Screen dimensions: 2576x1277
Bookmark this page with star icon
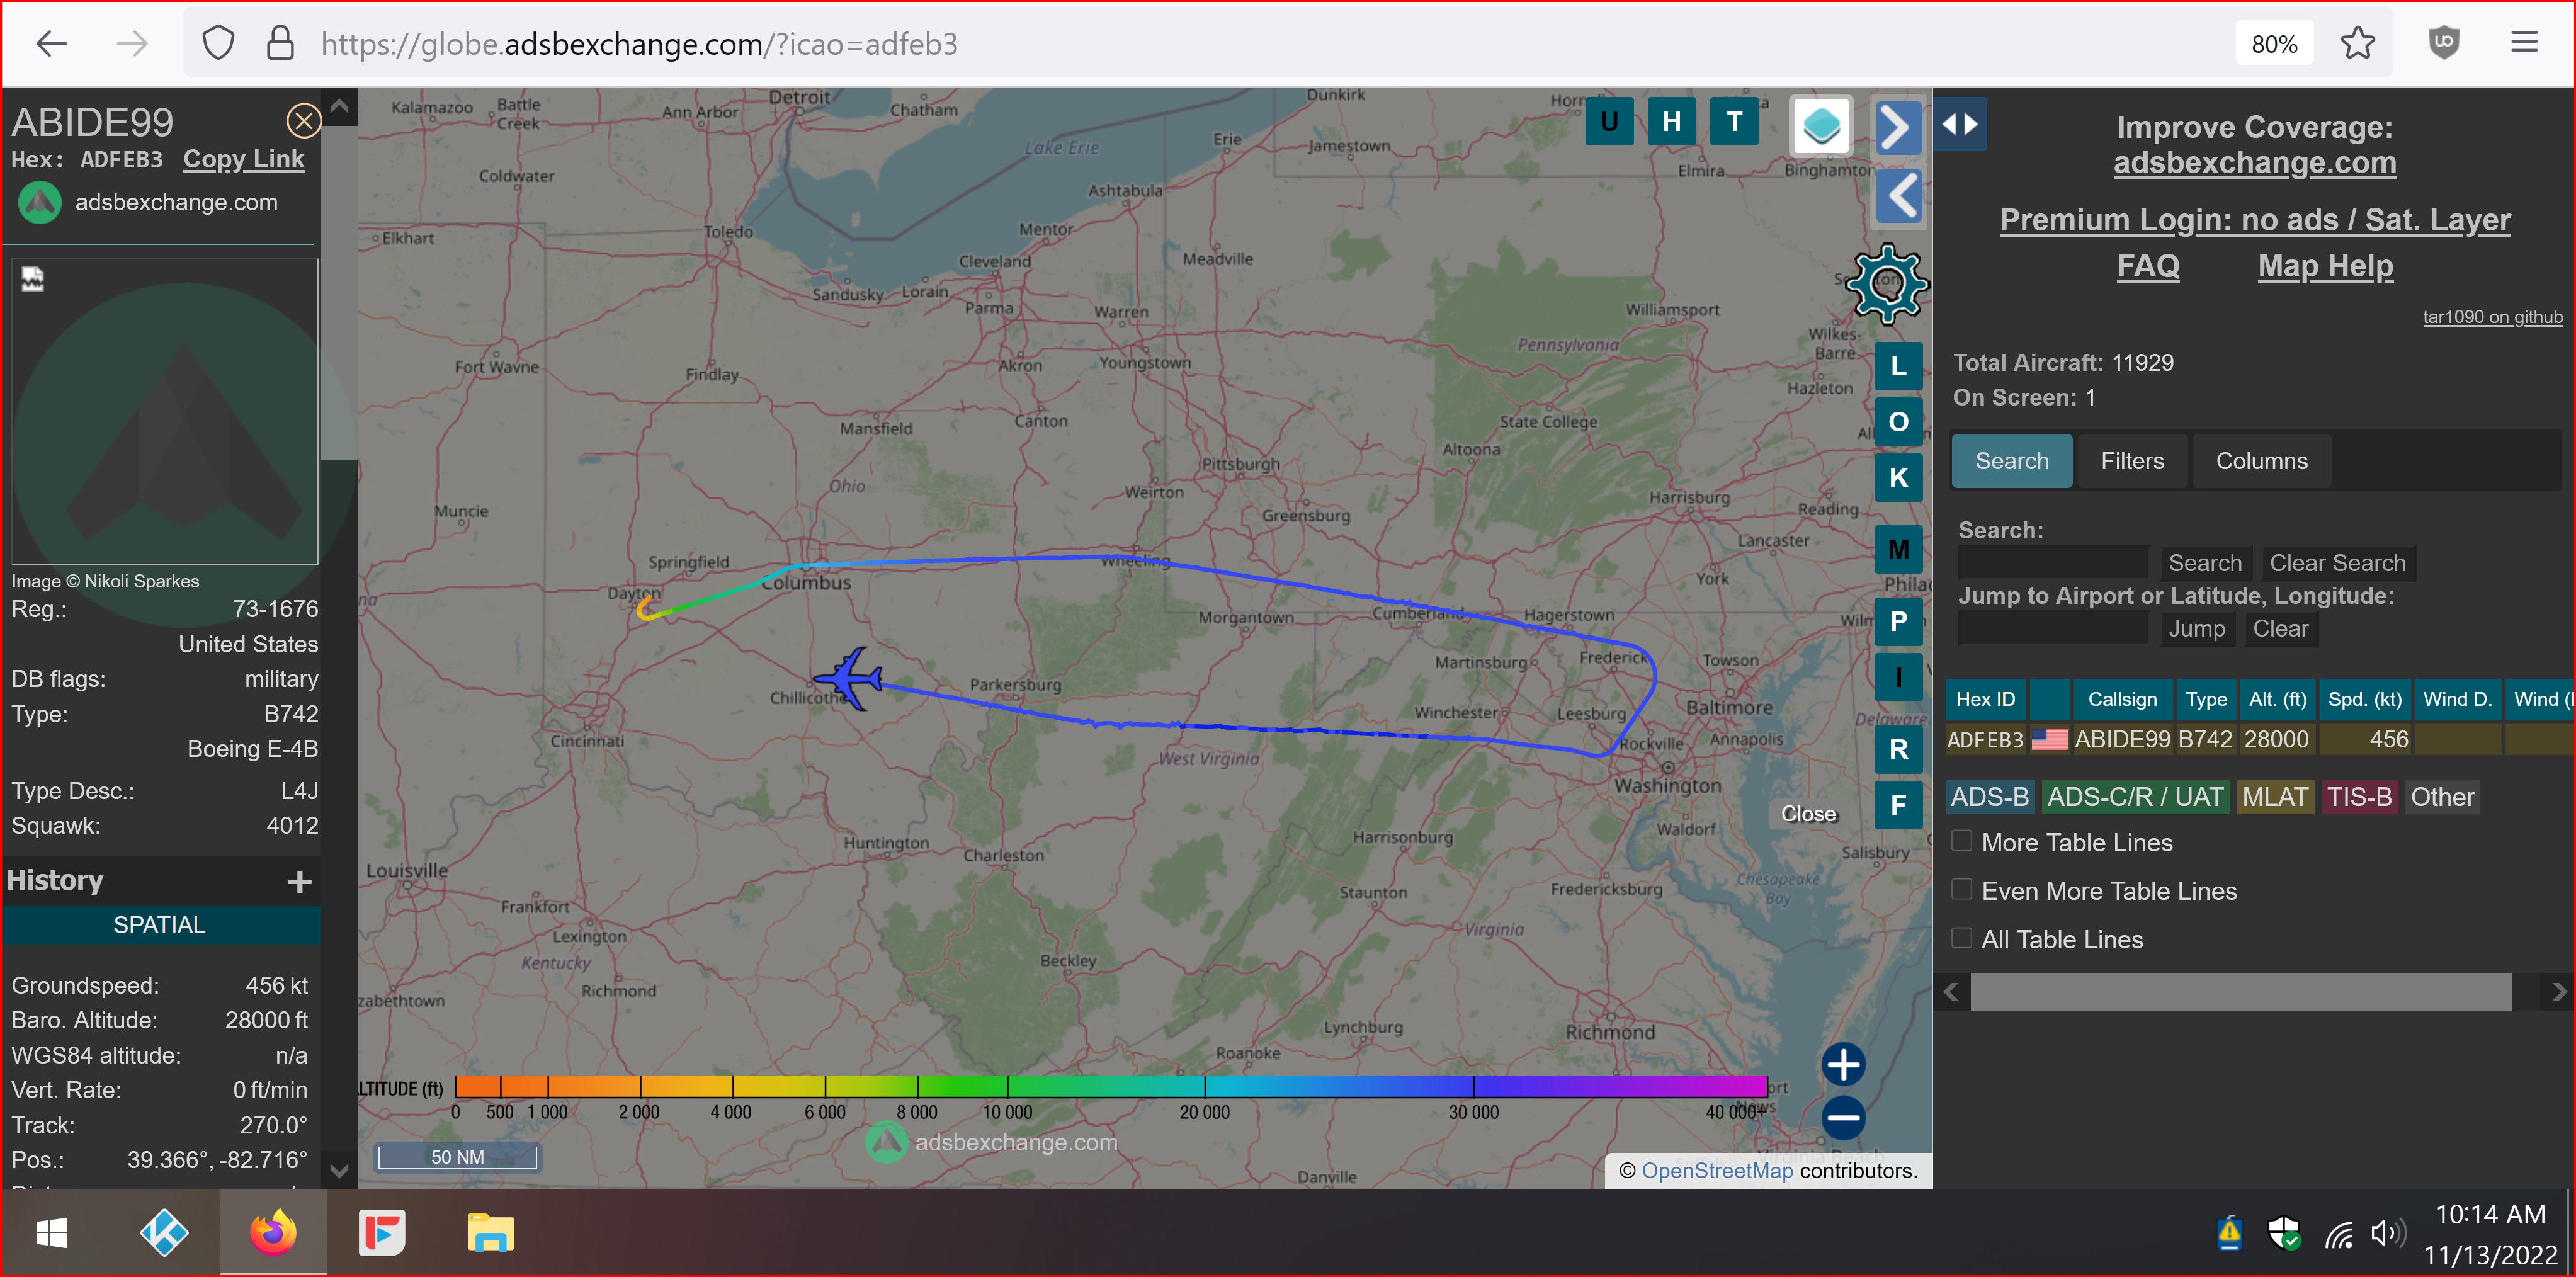coord(2357,43)
